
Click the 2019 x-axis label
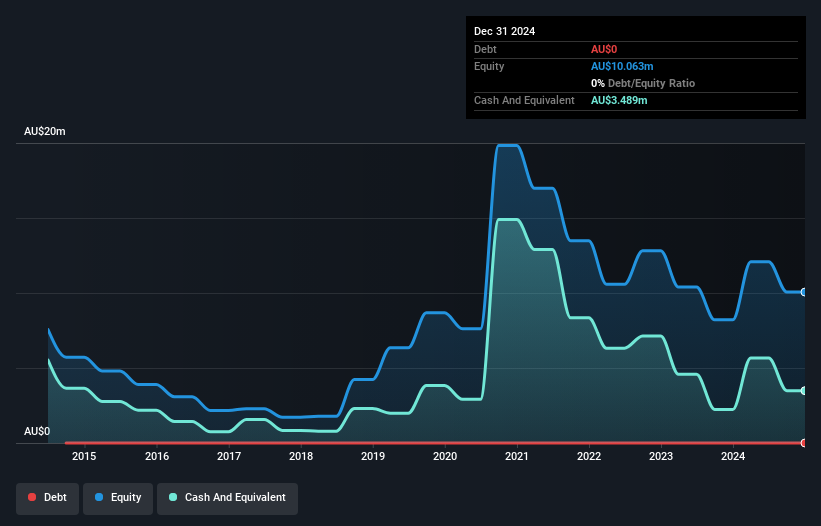[373, 456]
